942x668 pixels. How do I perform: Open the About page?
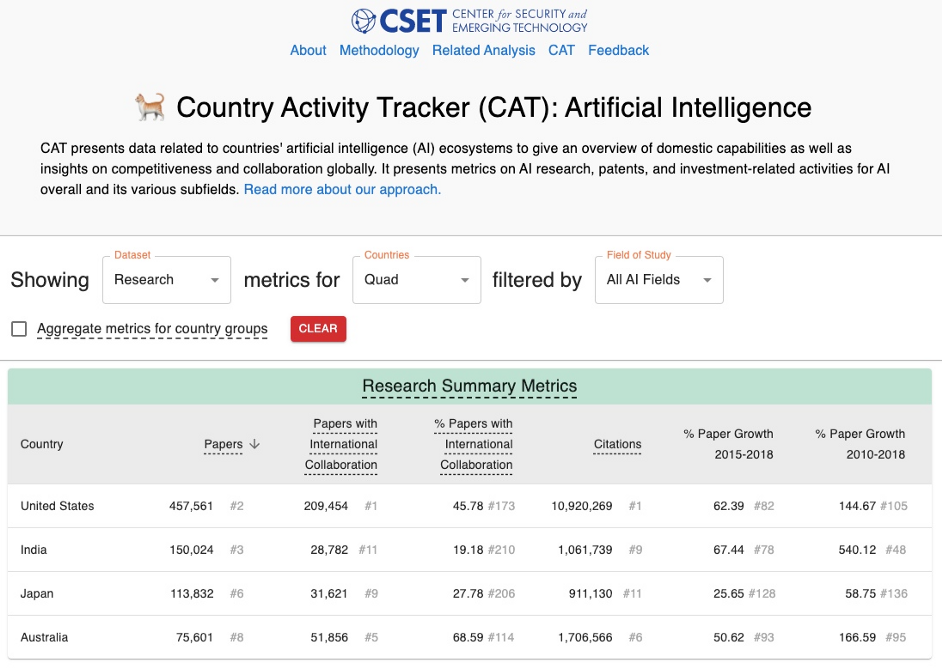pos(308,50)
